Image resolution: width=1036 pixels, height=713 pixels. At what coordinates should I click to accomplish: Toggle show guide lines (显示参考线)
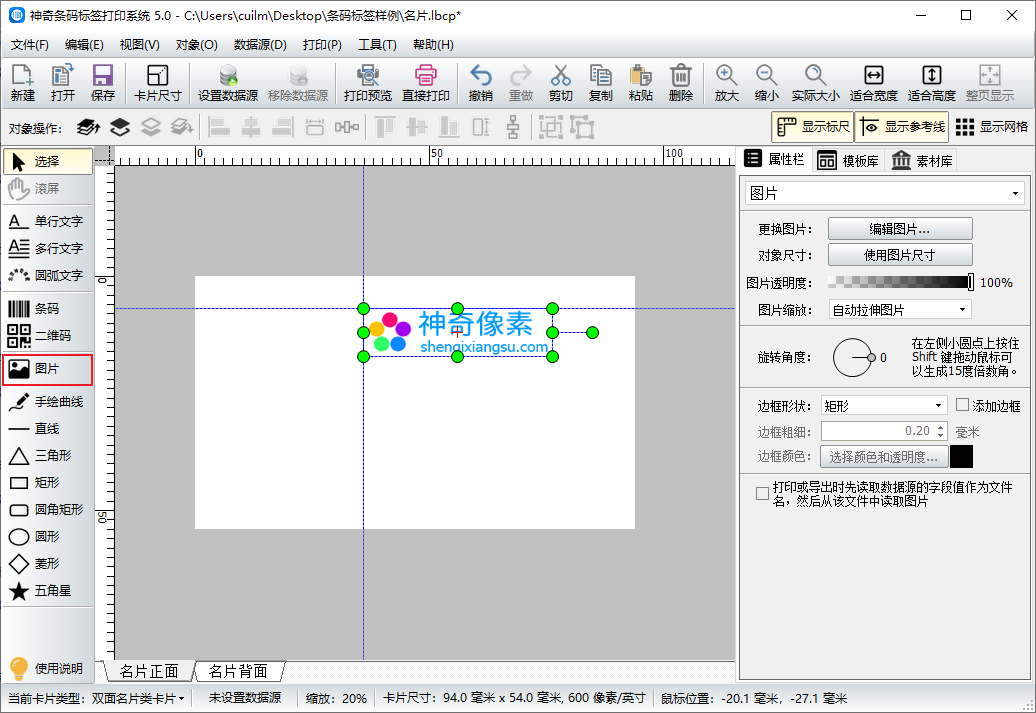pyautogui.click(x=901, y=127)
